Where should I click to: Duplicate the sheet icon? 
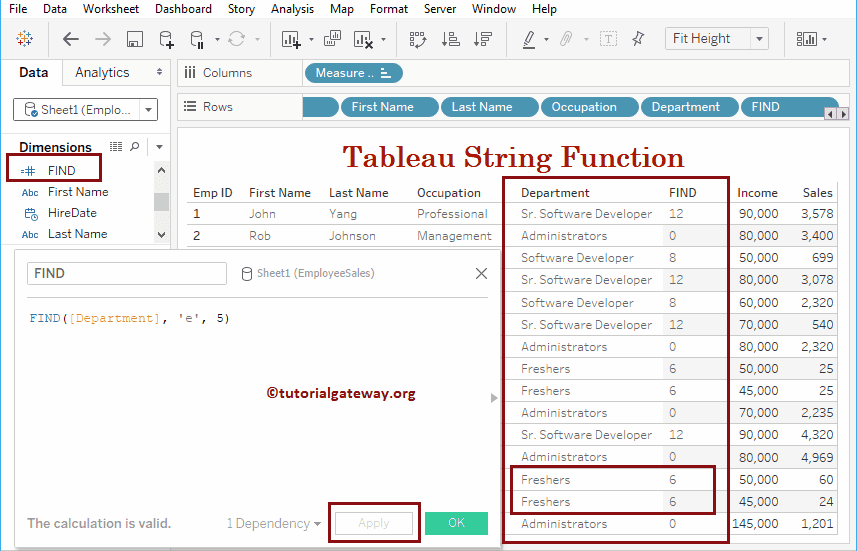(x=332, y=39)
